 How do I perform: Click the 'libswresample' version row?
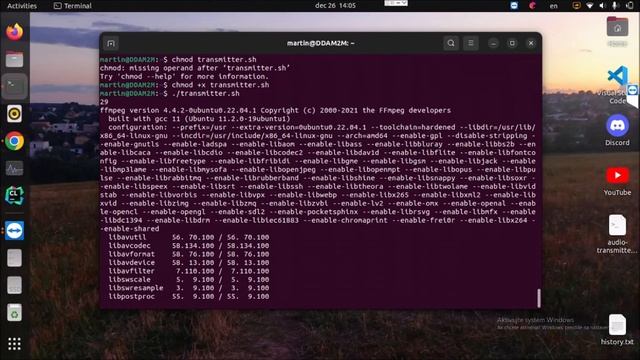(x=189, y=288)
